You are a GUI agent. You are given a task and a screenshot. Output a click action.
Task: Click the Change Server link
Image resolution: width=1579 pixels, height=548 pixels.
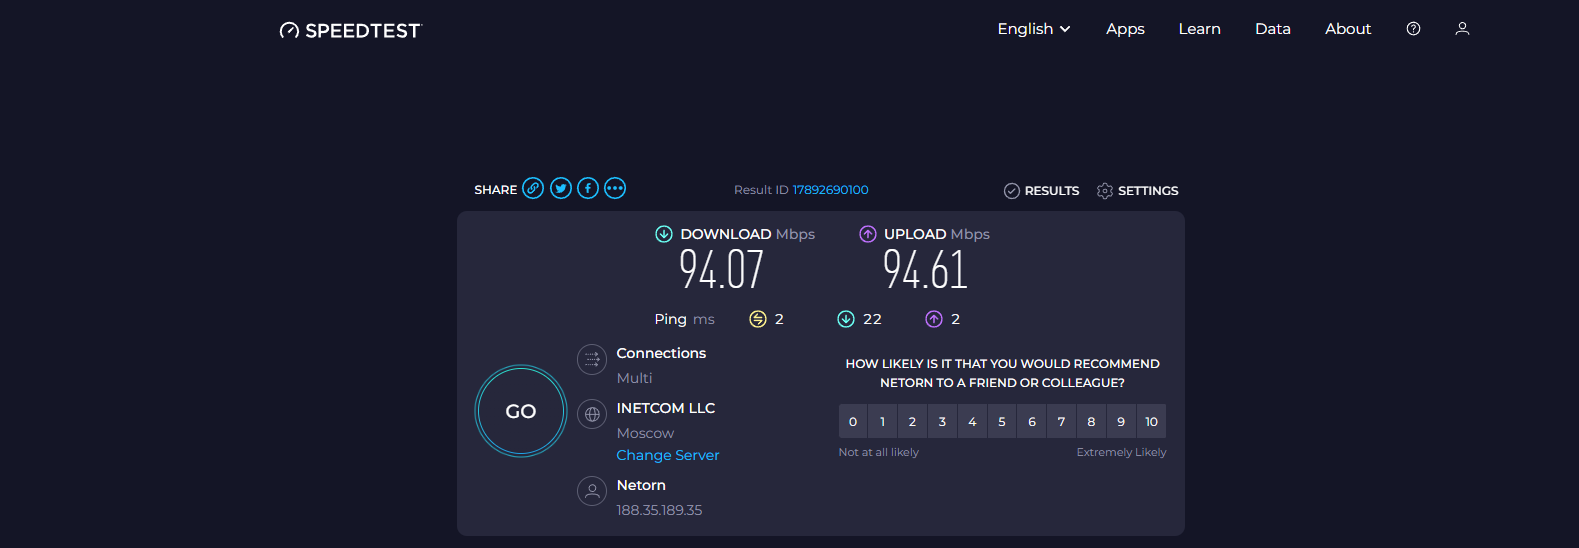[x=668, y=455]
